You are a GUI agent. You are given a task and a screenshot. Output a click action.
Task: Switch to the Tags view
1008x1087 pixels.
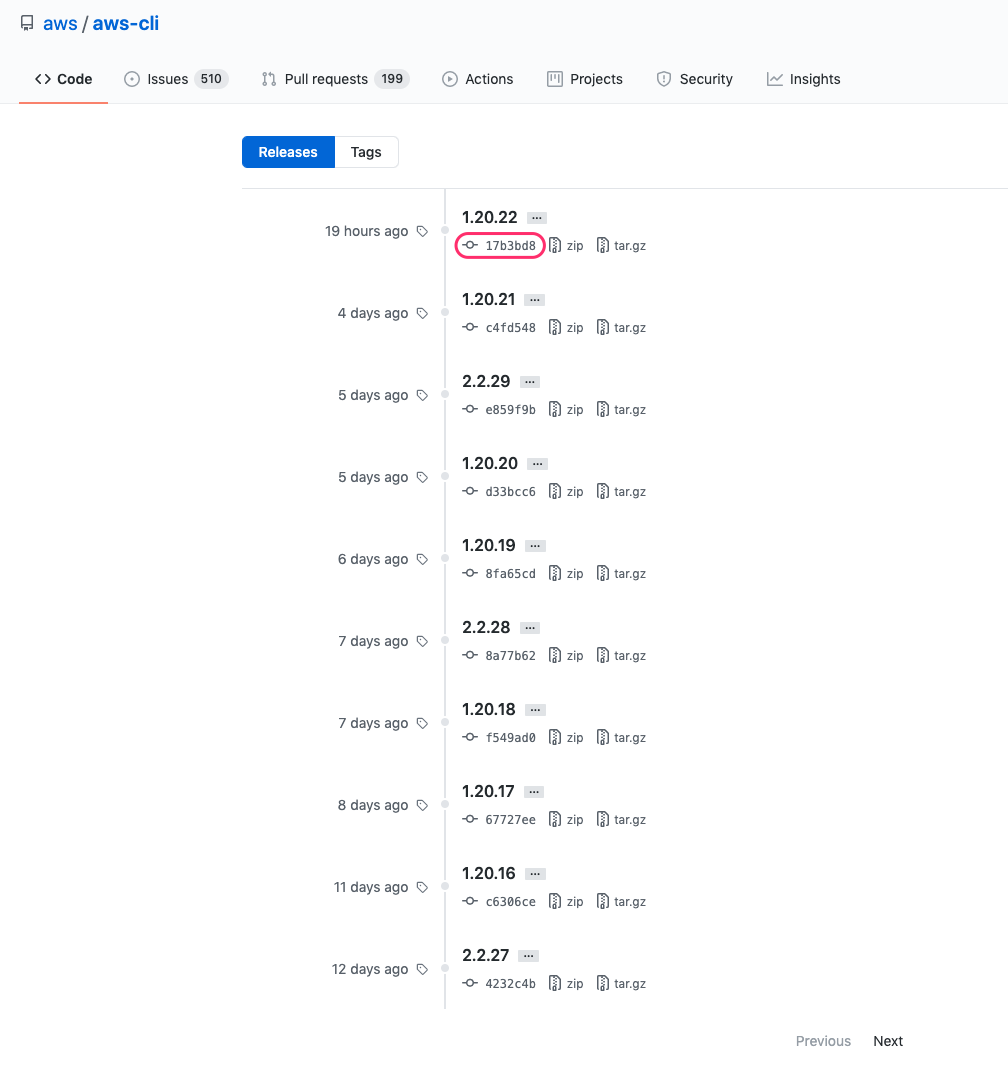pyautogui.click(x=365, y=151)
